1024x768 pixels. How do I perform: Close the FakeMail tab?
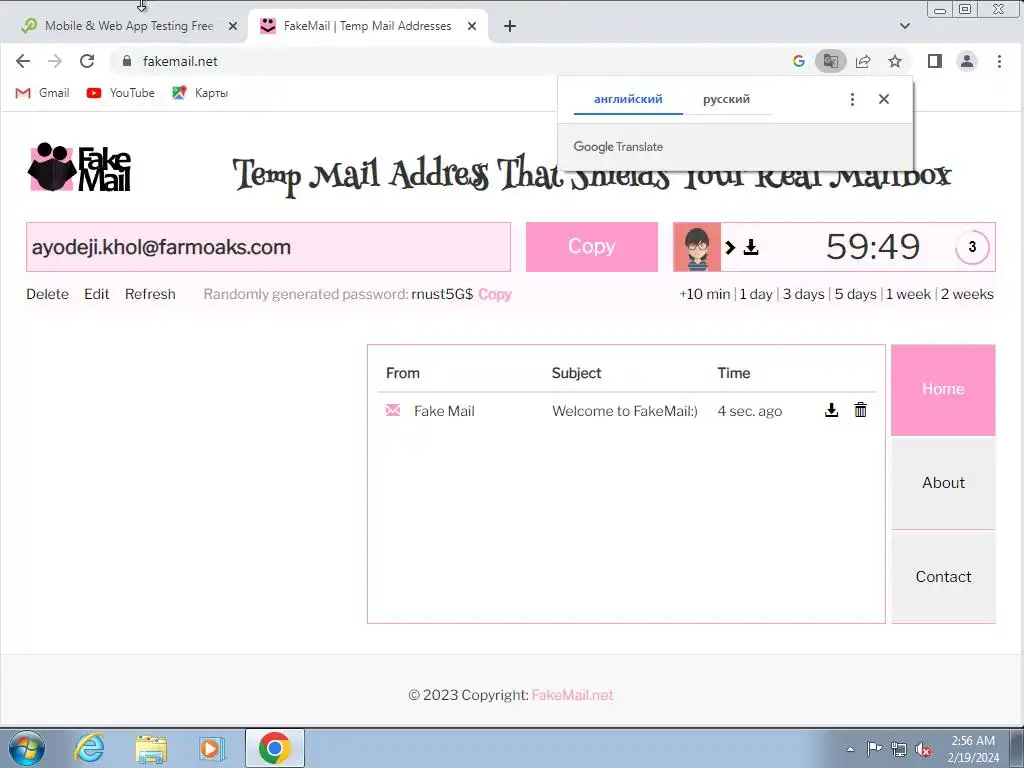[472, 26]
